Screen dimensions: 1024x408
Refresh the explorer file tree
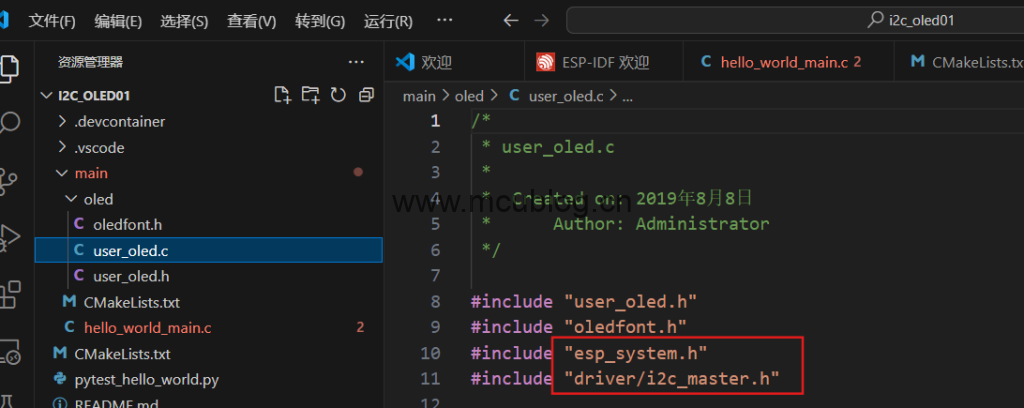coord(338,95)
